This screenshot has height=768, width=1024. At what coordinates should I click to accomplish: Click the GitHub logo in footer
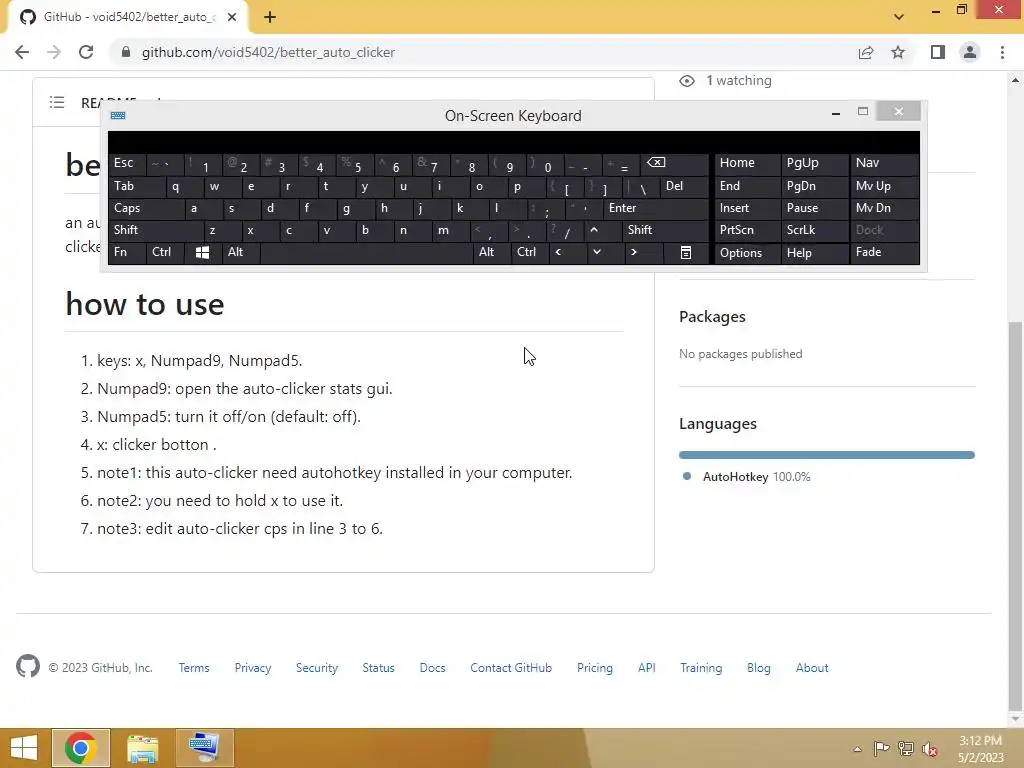(x=27, y=667)
